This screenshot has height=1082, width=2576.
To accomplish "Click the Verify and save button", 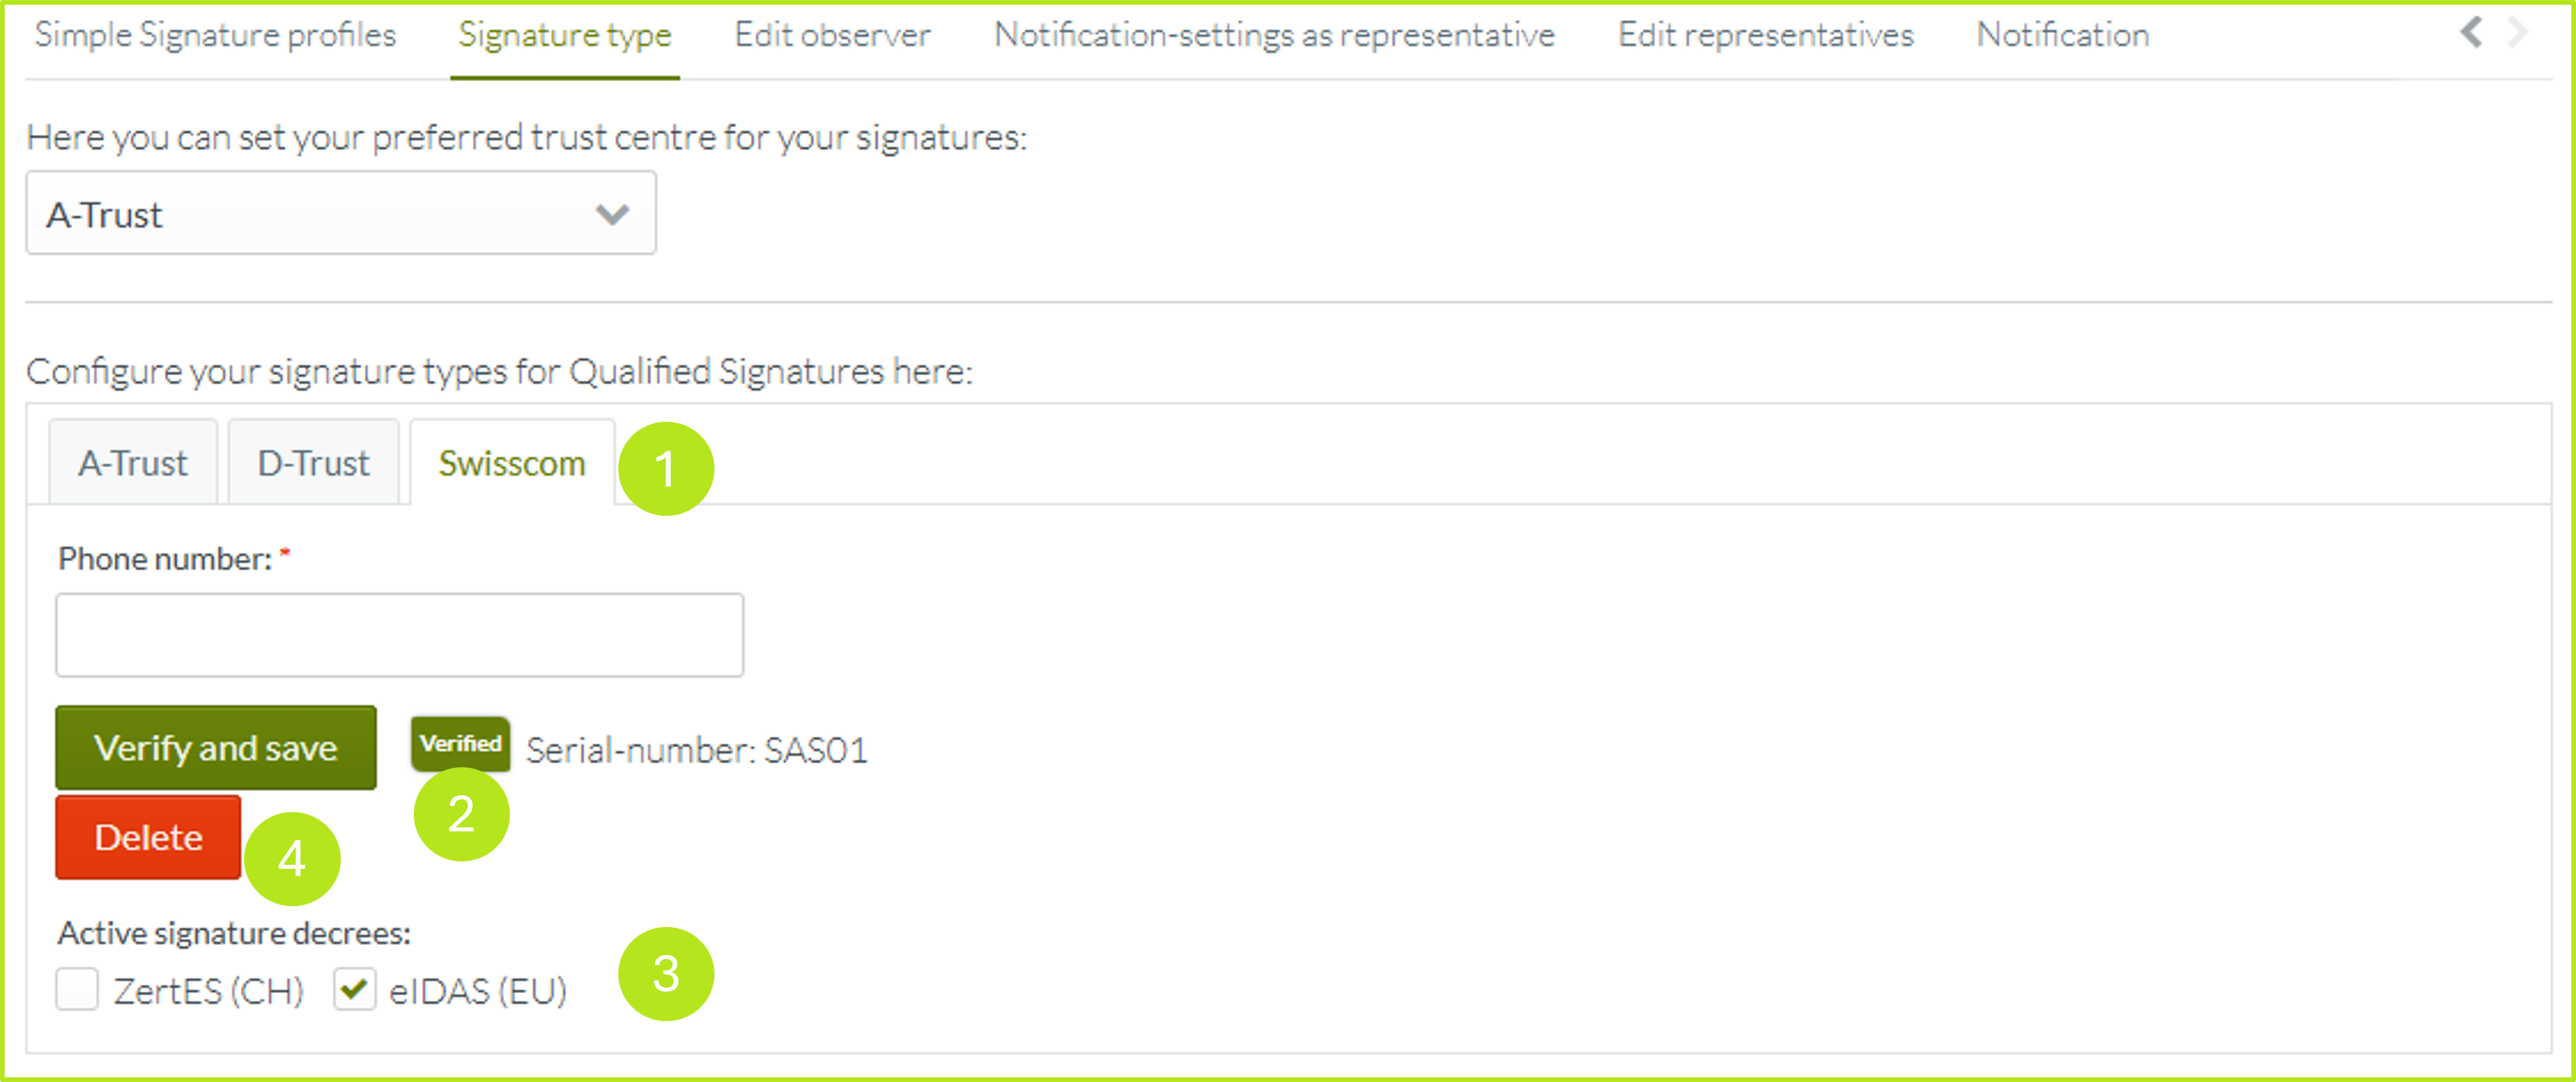I will click(x=216, y=747).
